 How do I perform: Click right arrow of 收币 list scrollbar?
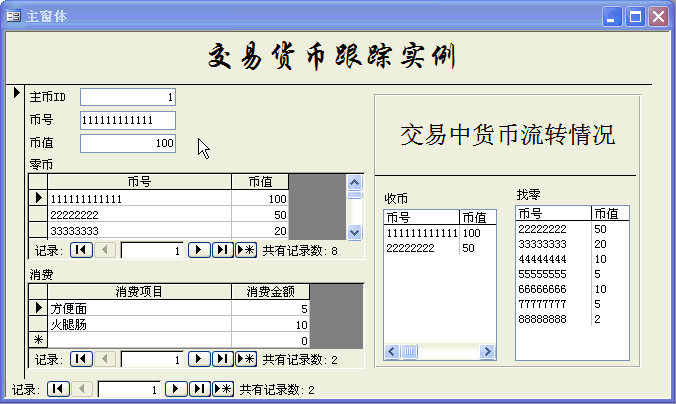(x=488, y=351)
